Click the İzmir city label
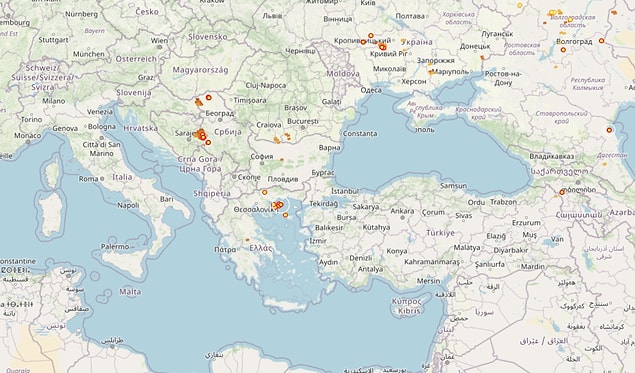The height and width of the screenshot is (373, 635). (318, 241)
